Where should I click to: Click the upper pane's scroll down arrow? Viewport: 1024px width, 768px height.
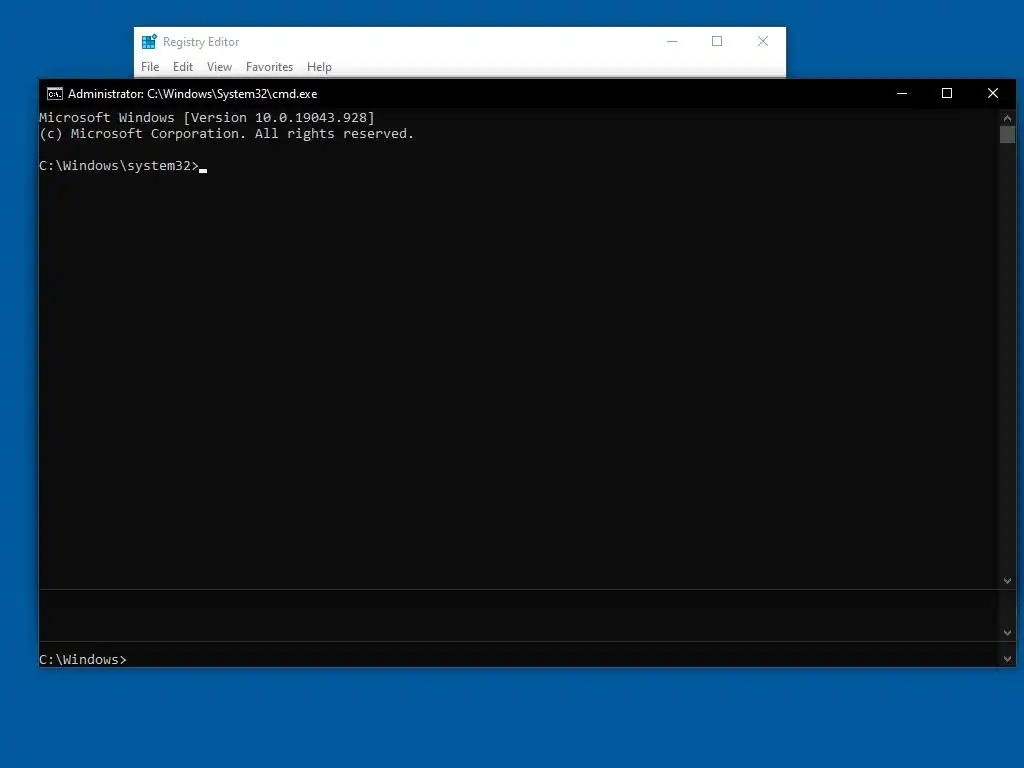point(1007,581)
